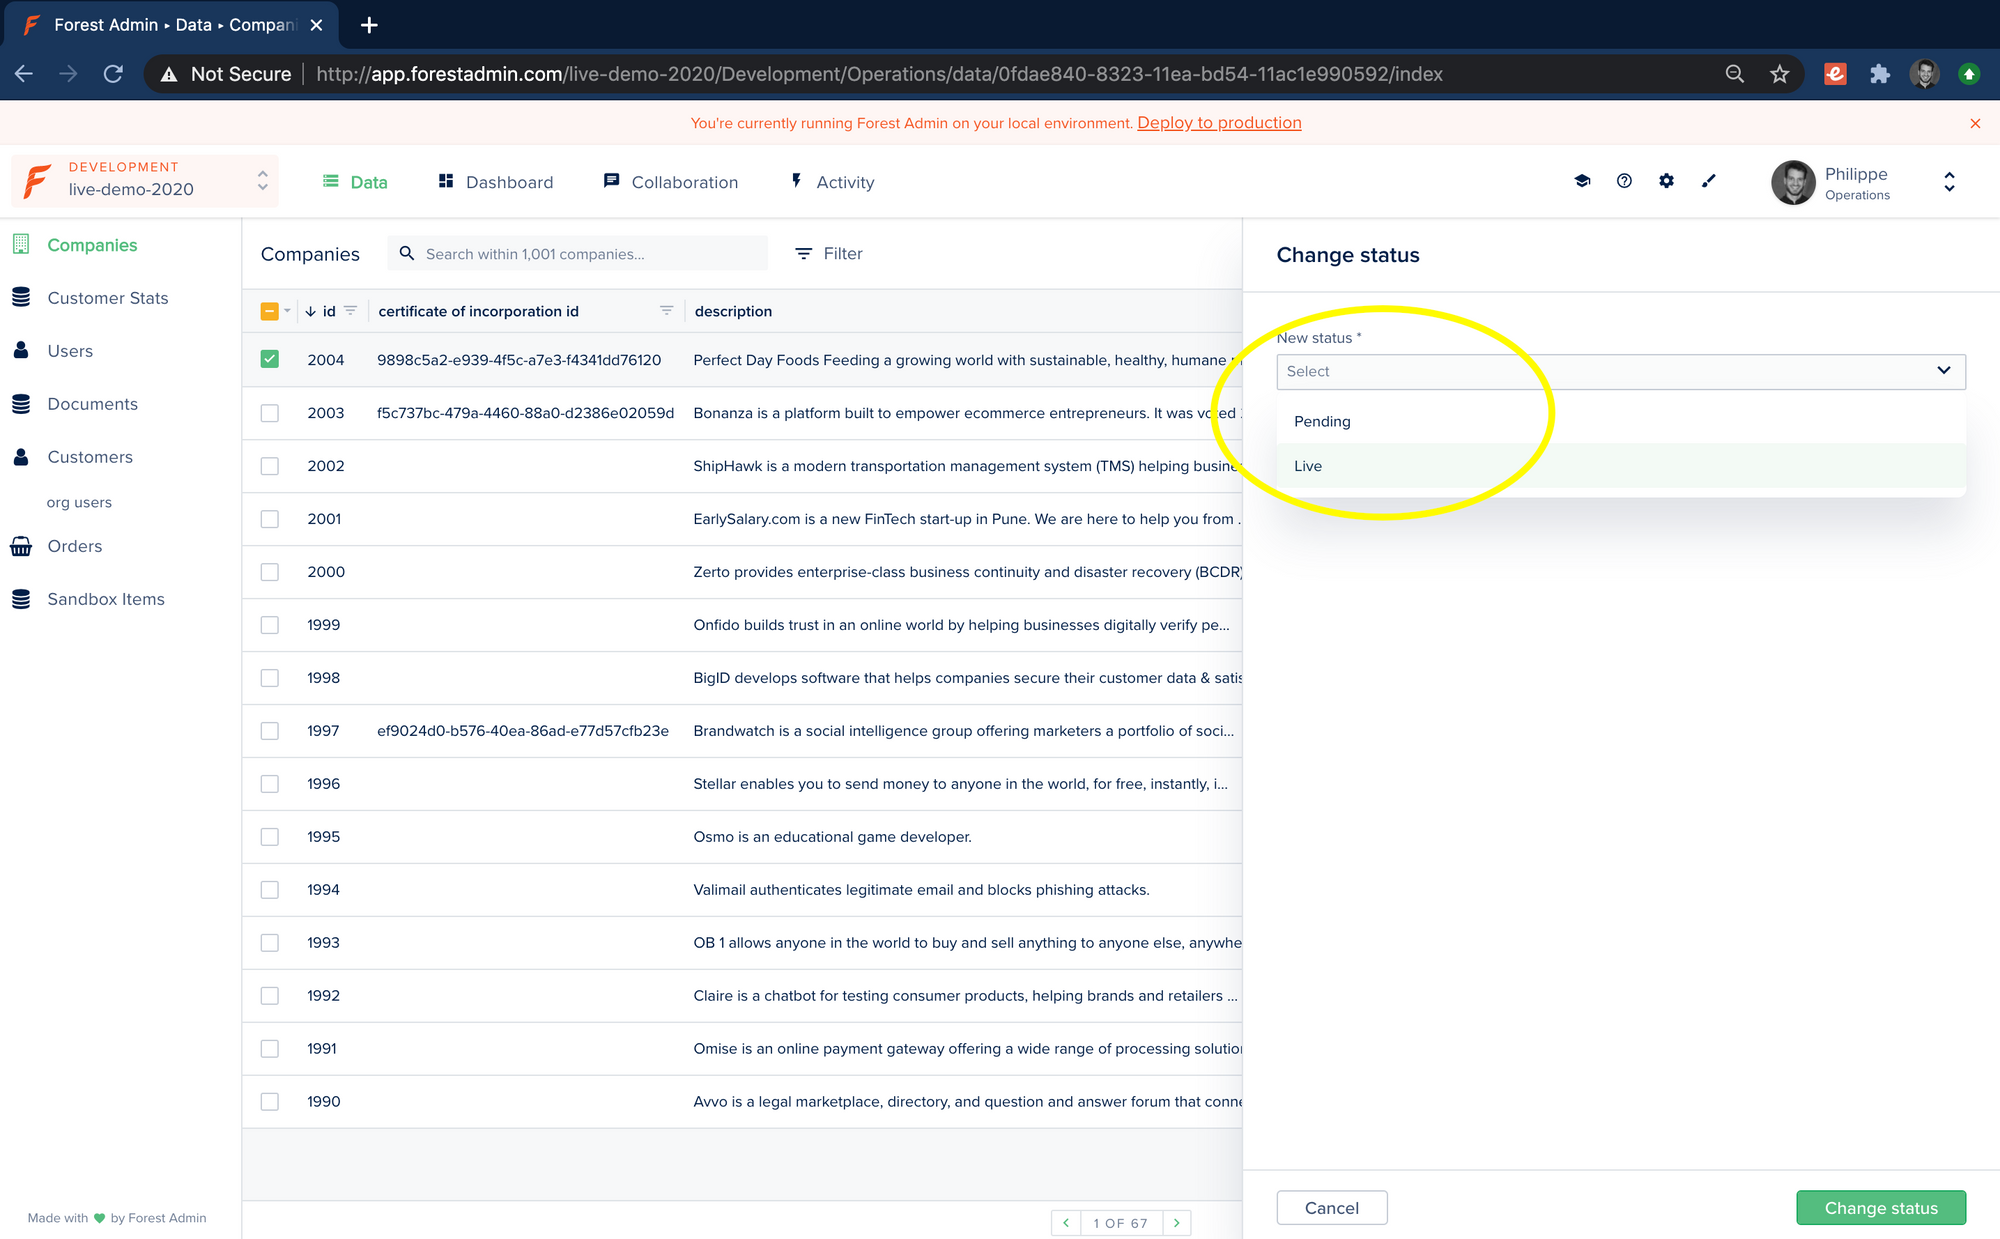This screenshot has height=1239, width=2000.
Task: Click the browser address bar URL
Action: click(879, 74)
